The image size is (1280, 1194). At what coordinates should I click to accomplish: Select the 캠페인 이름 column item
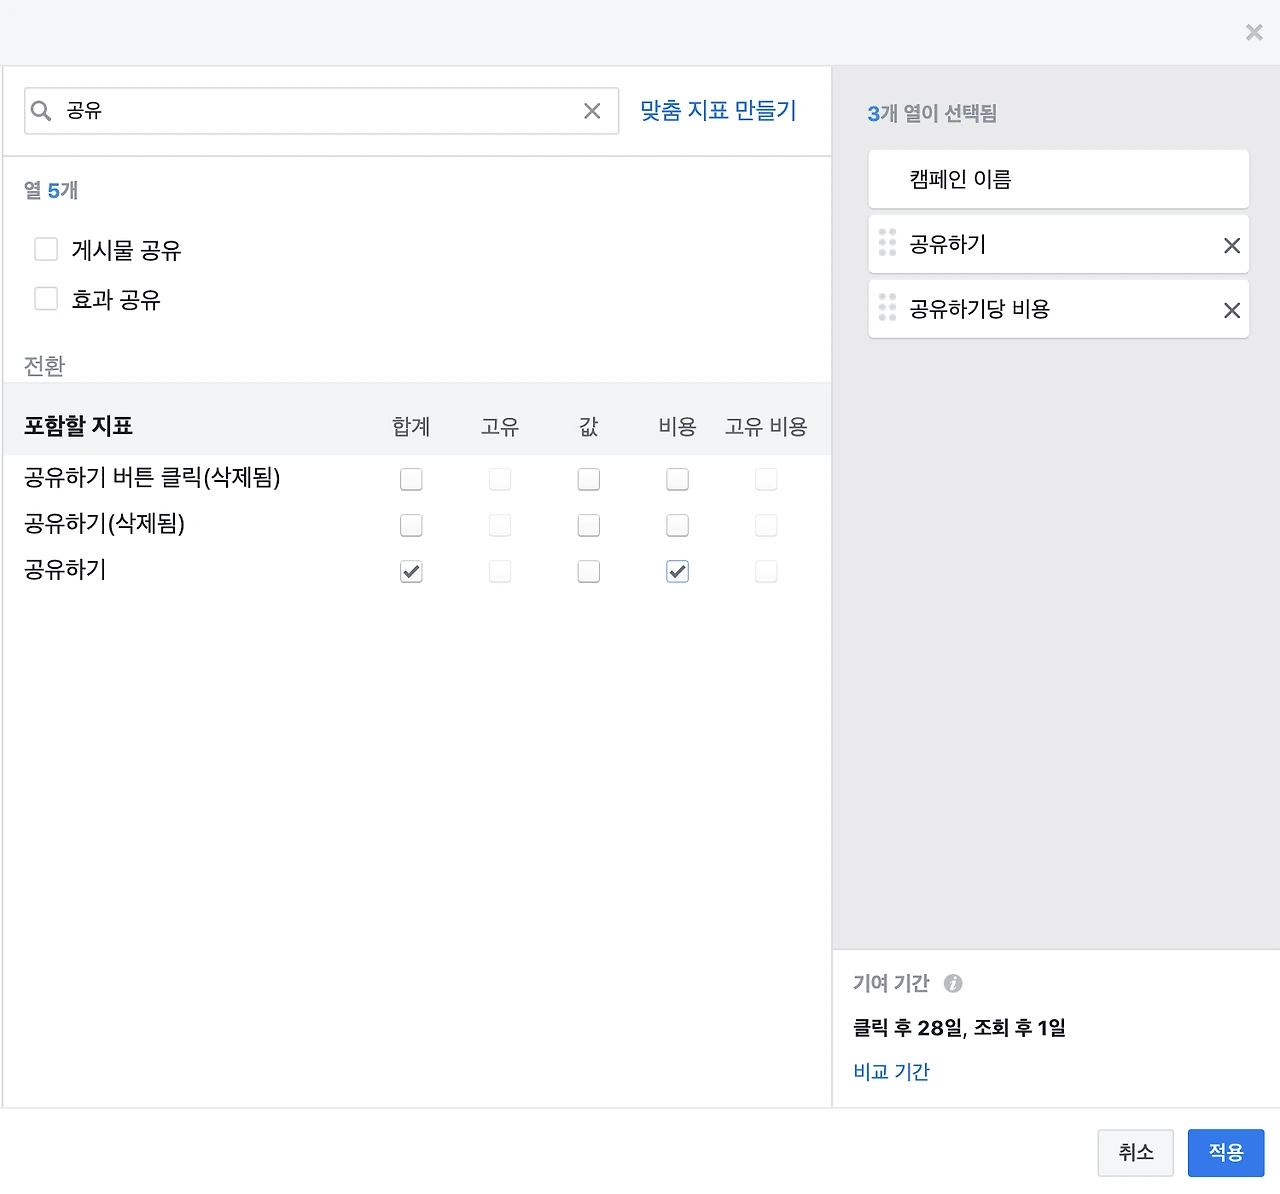tap(1059, 180)
